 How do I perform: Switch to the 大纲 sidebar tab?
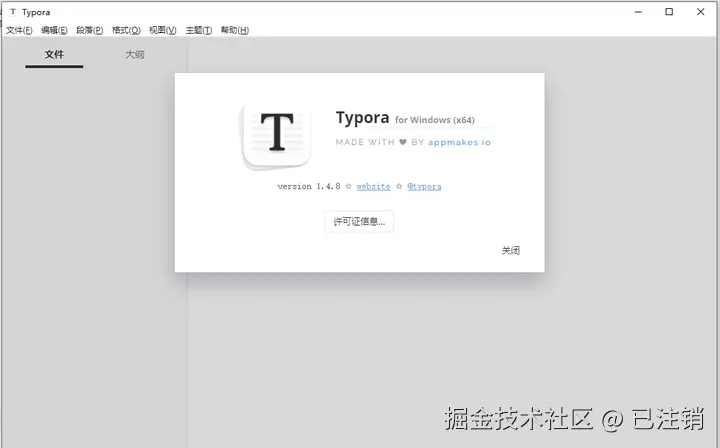(x=135, y=55)
